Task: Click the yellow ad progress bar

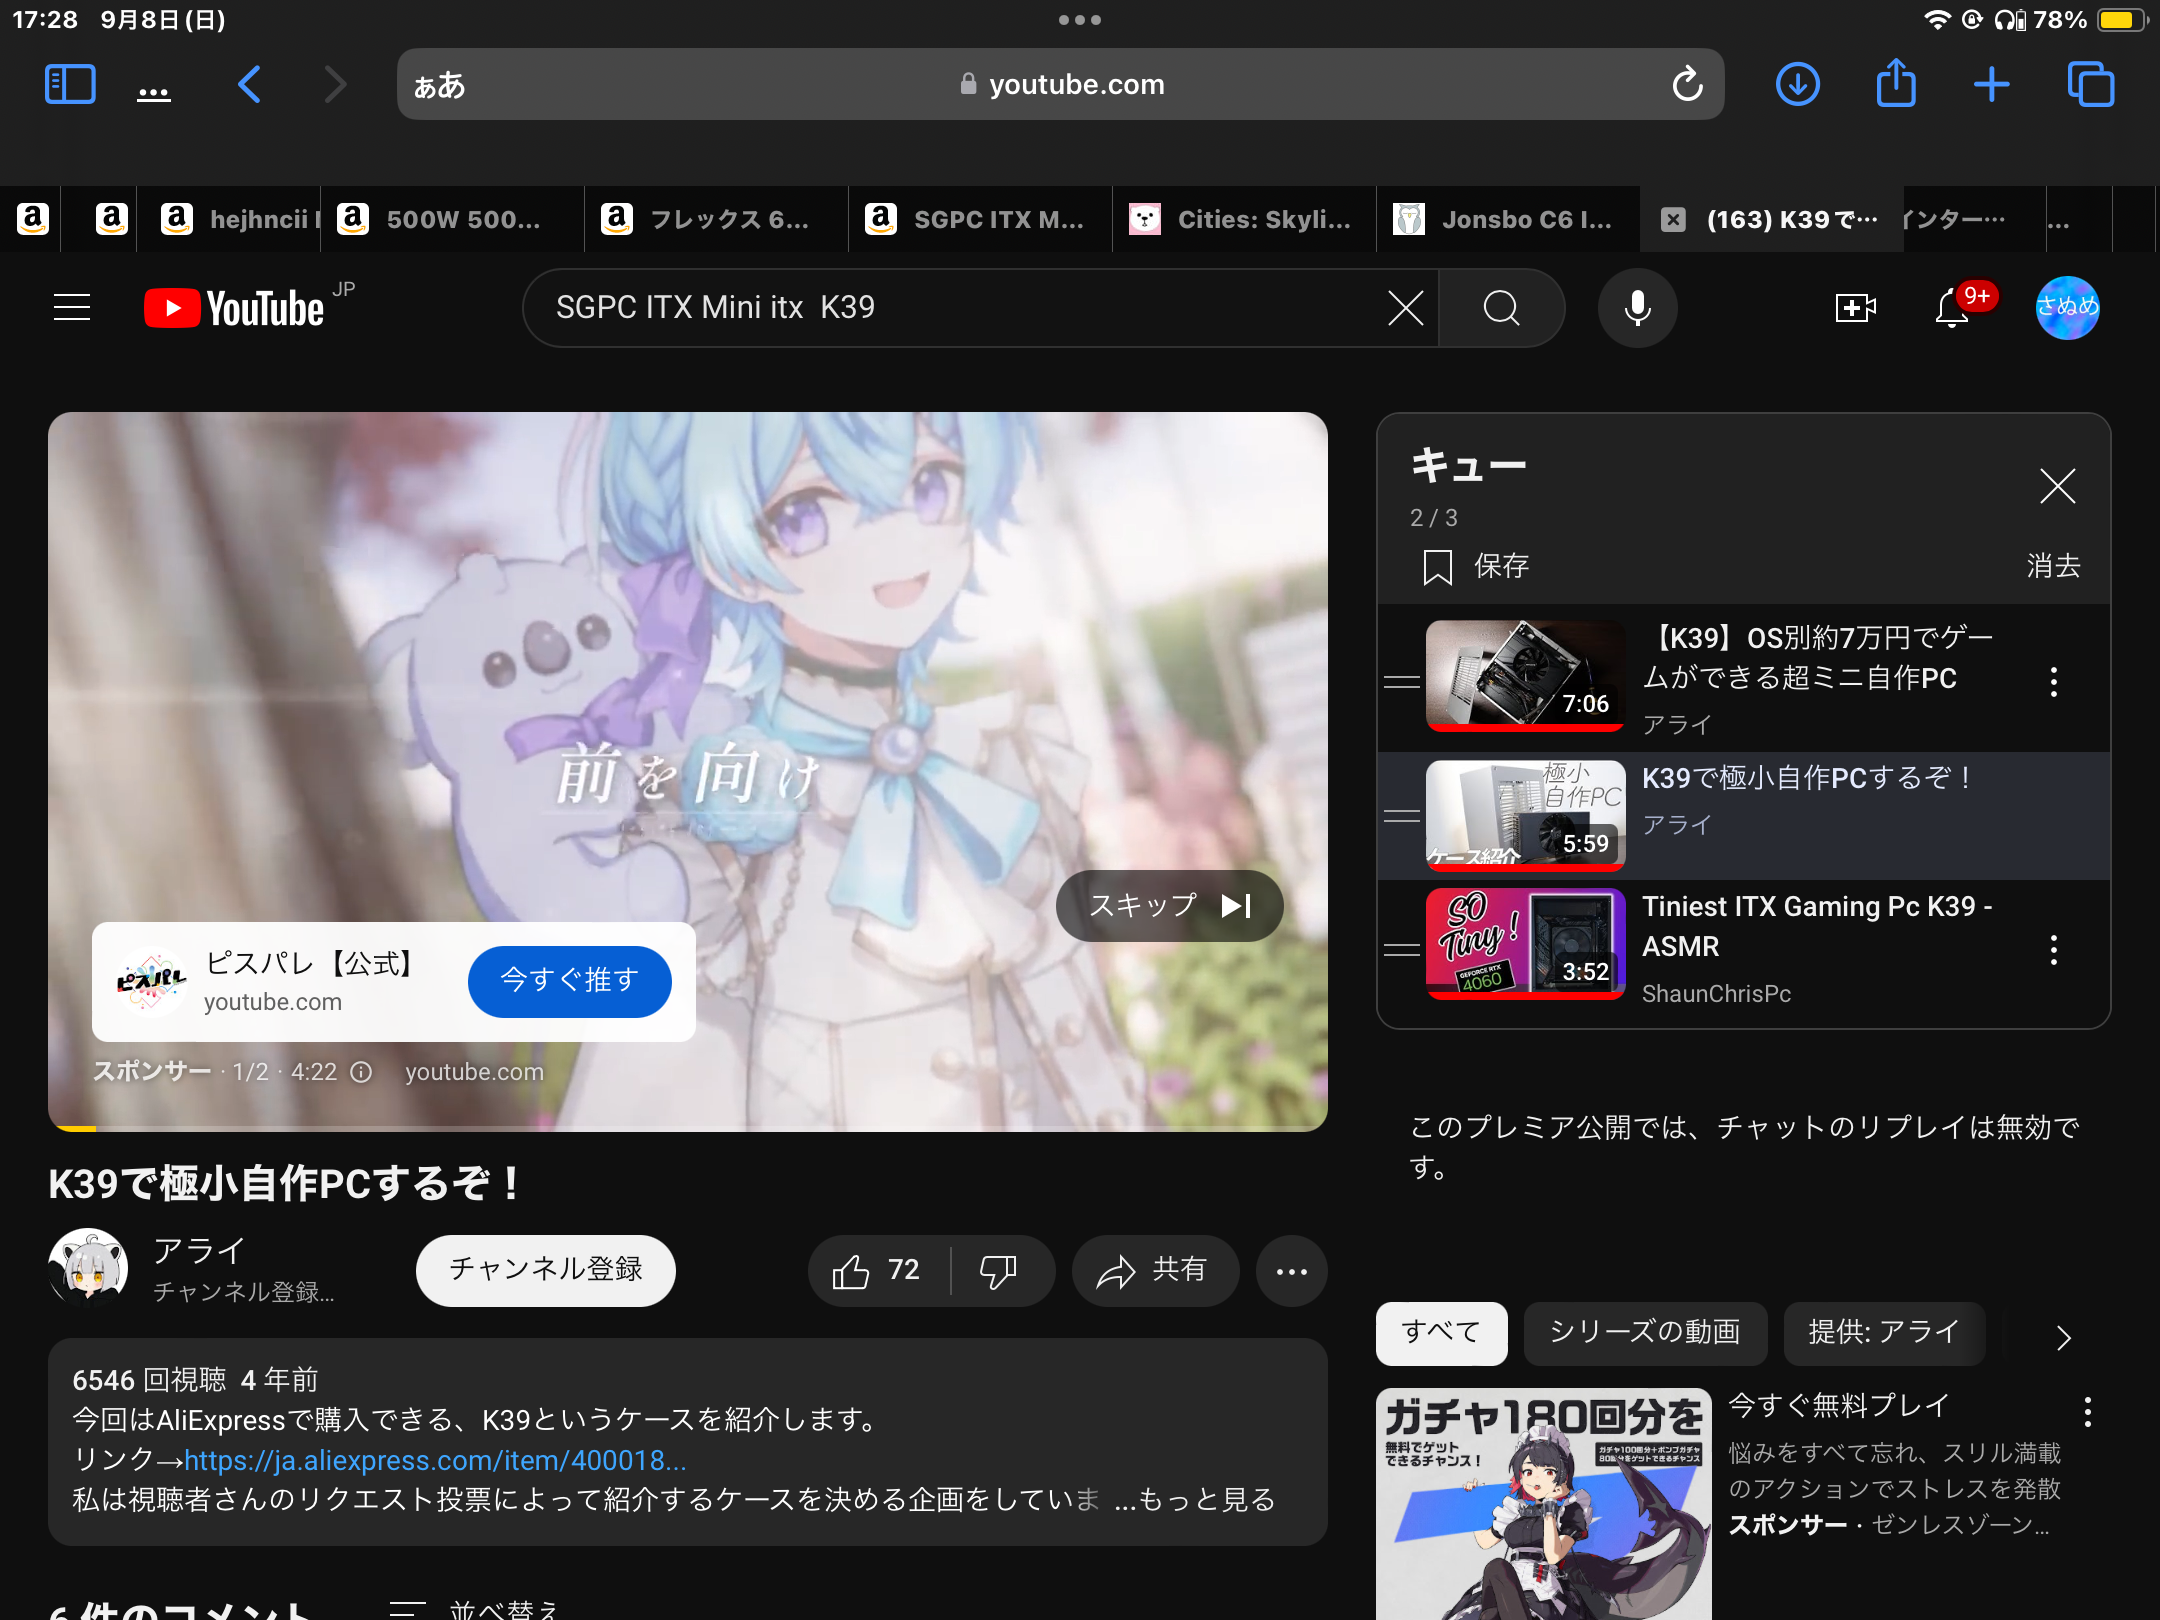Action: click(x=76, y=1128)
